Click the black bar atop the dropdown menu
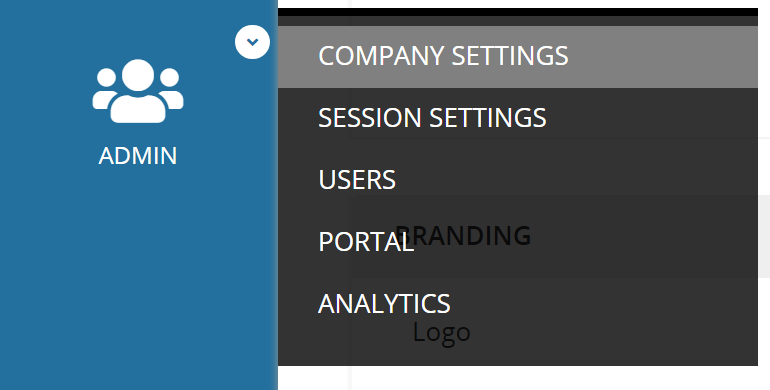This screenshot has height=390, width=770. pos(518,12)
